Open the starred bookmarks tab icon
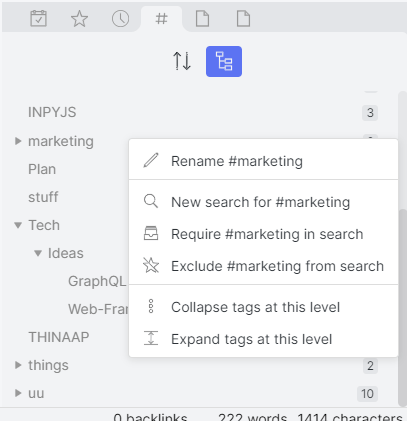This screenshot has width=407, height=421. [x=79, y=18]
